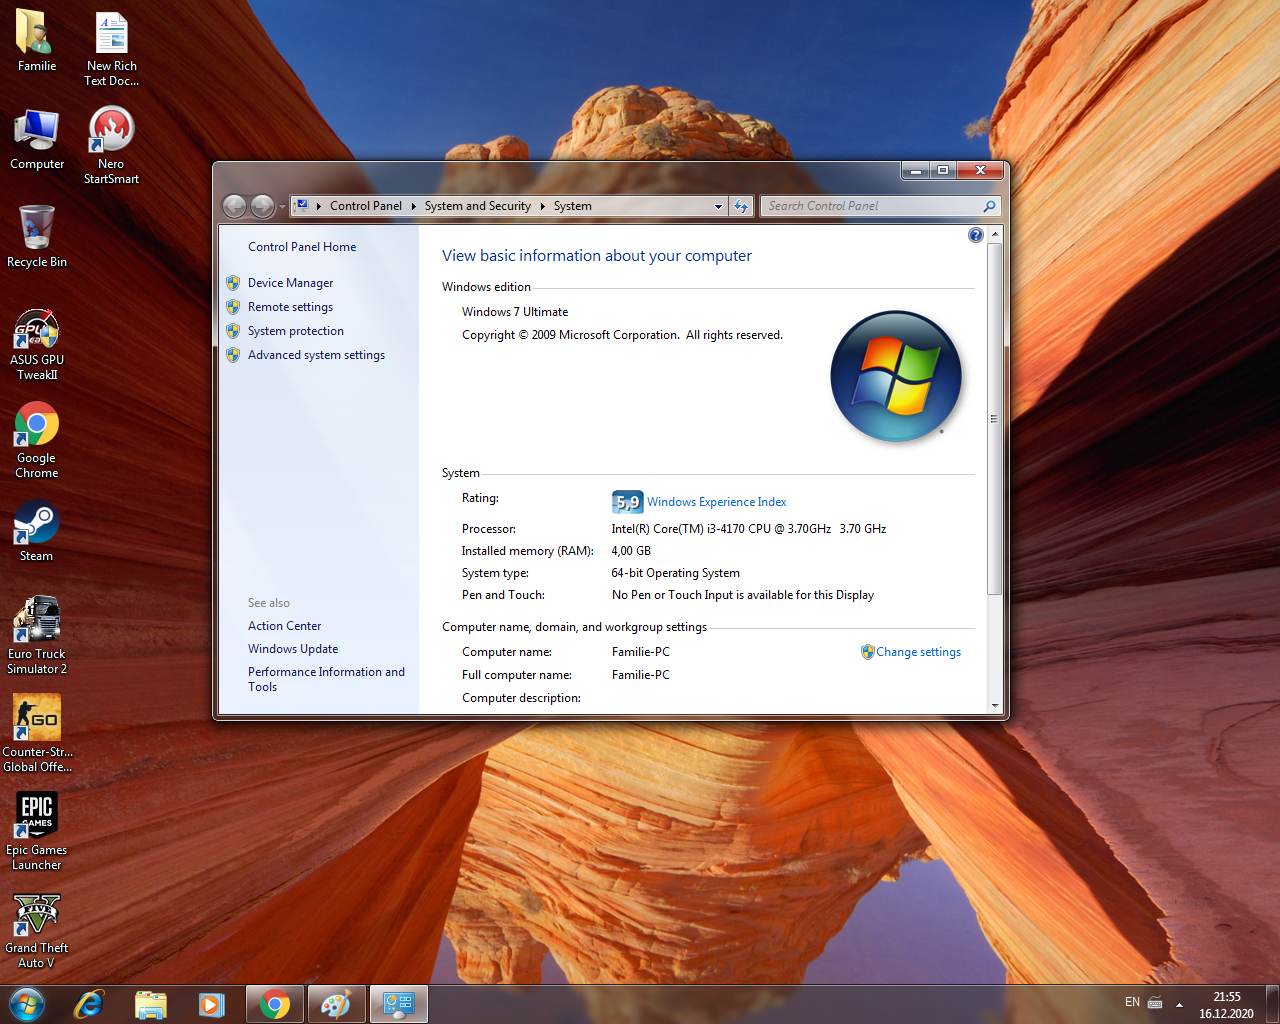Open Windows Explorer from taskbar
This screenshot has height=1024, width=1280.
150,1004
